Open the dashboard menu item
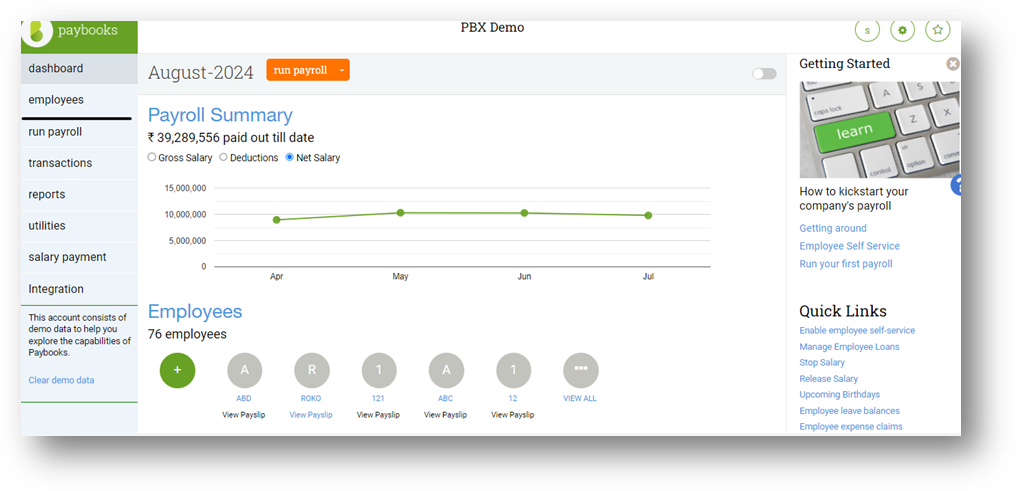 [x=79, y=68]
